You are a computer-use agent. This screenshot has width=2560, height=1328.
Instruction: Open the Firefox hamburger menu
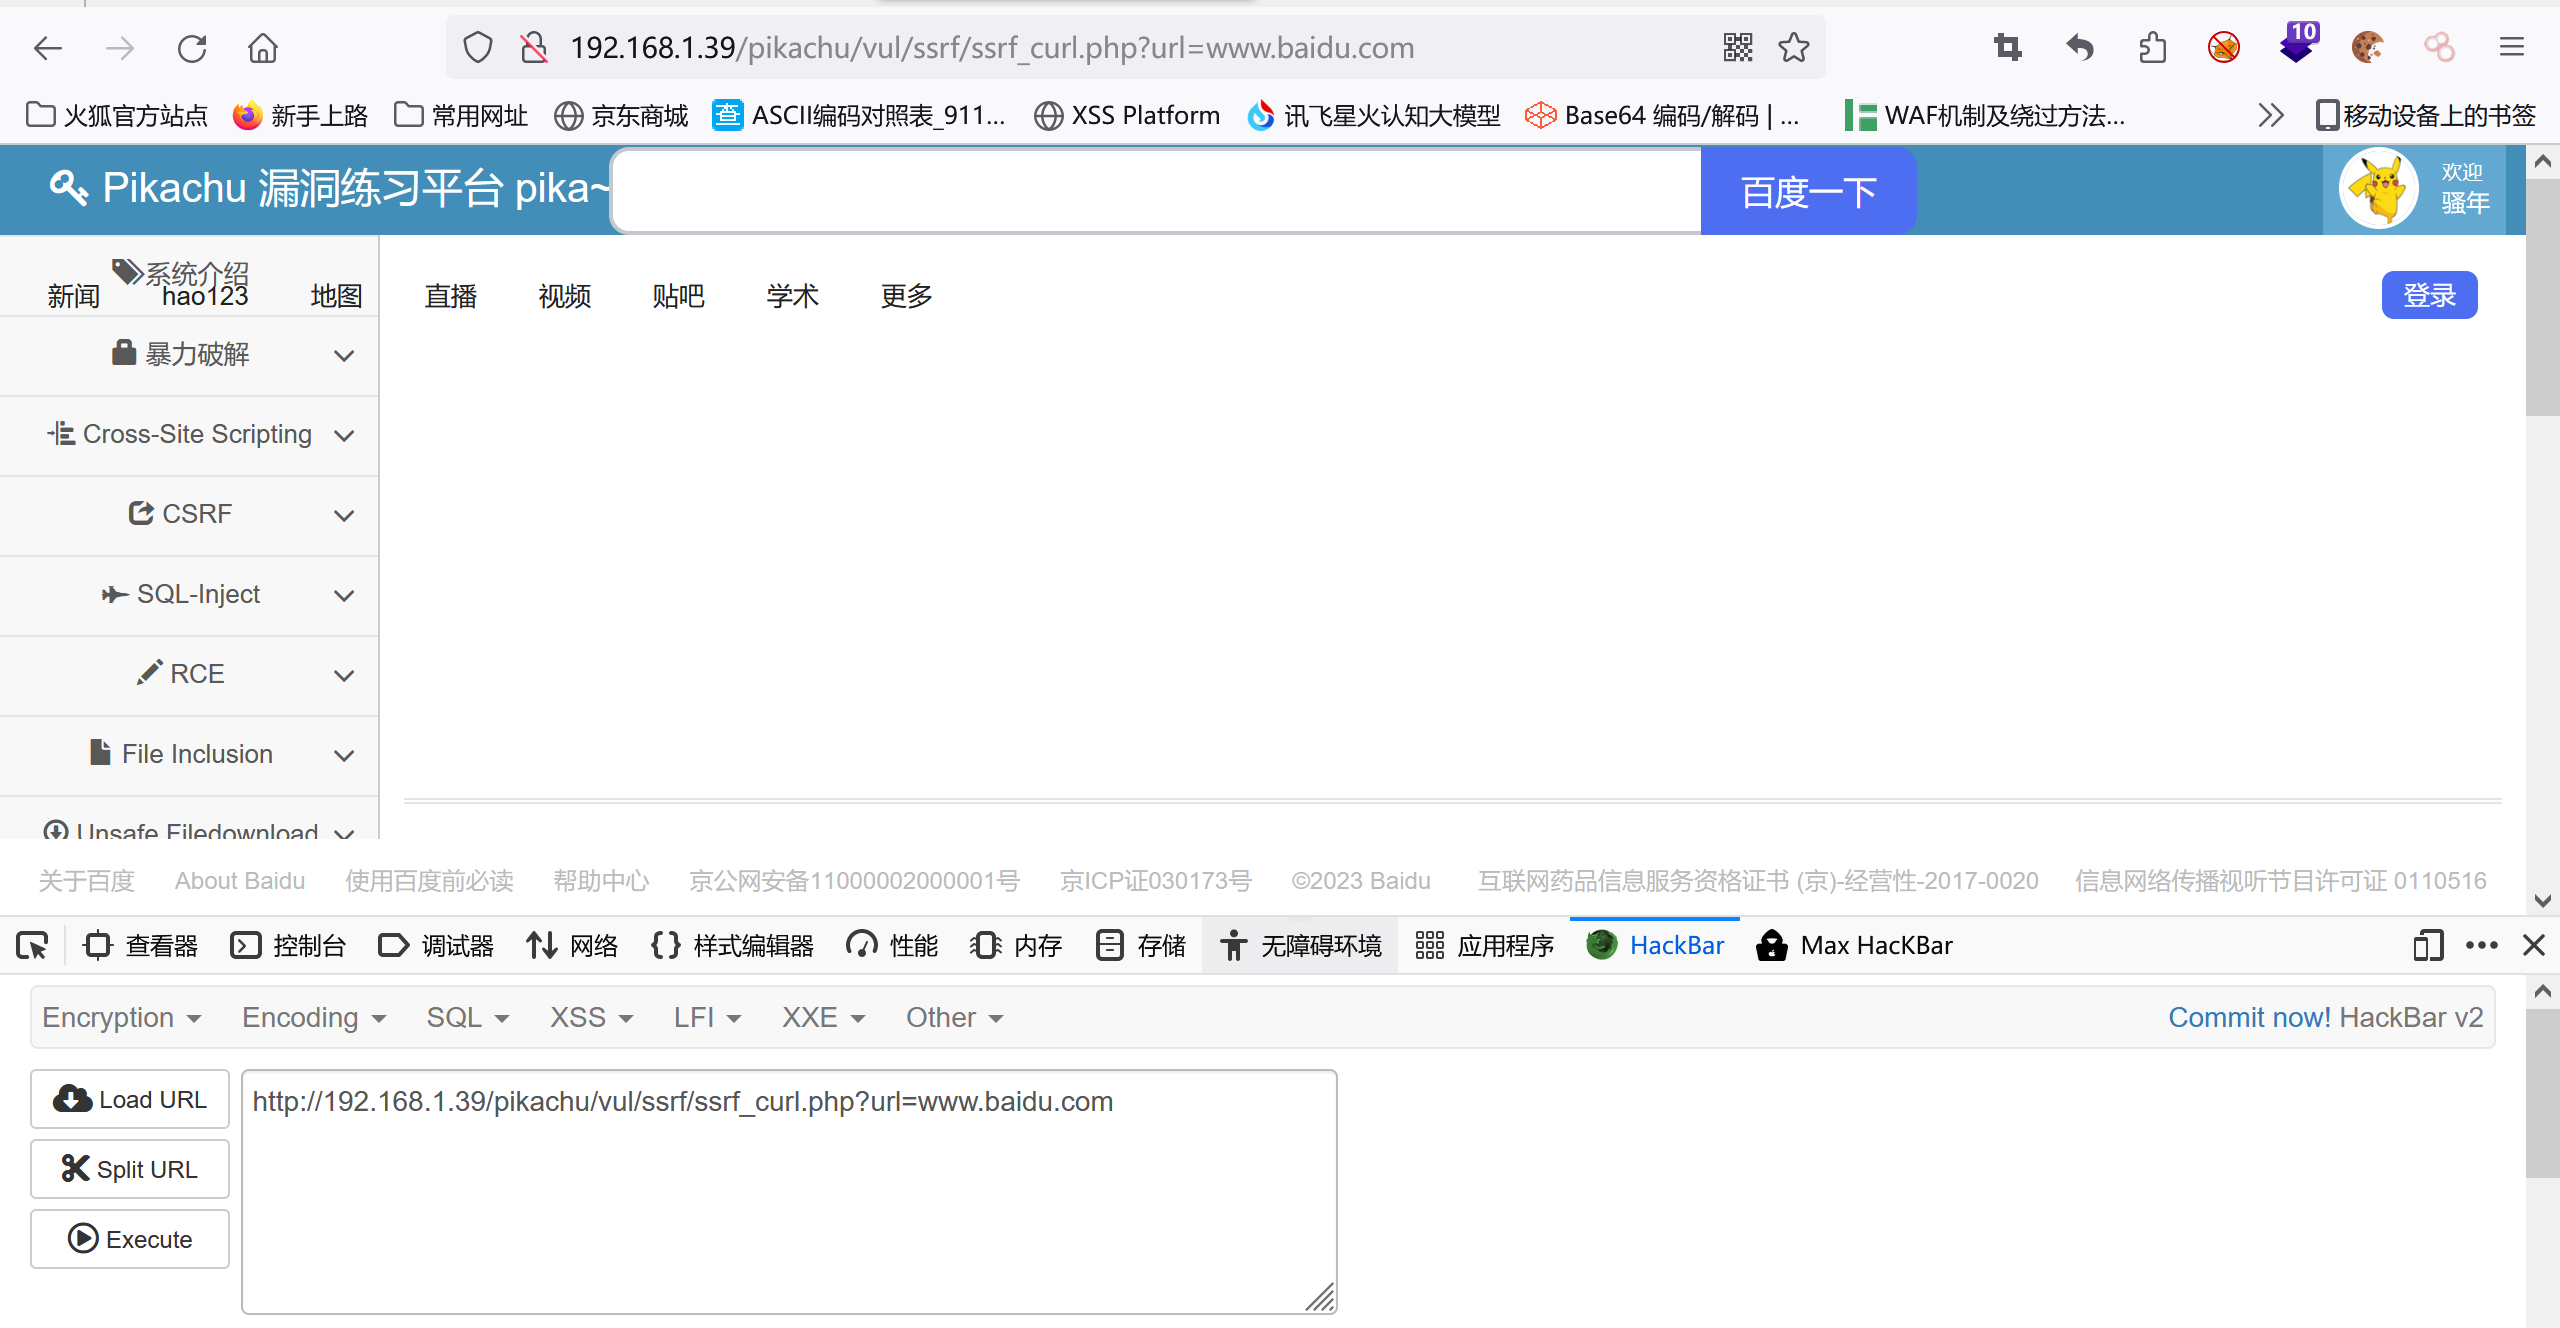point(2512,48)
